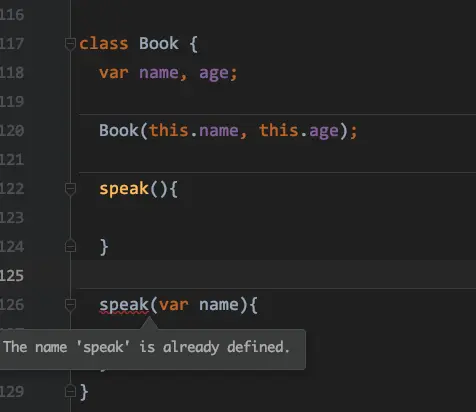This screenshot has height=412, width=476.
Task: Click line number 122 in the gutter
Action: pyautogui.click(x=12, y=189)
